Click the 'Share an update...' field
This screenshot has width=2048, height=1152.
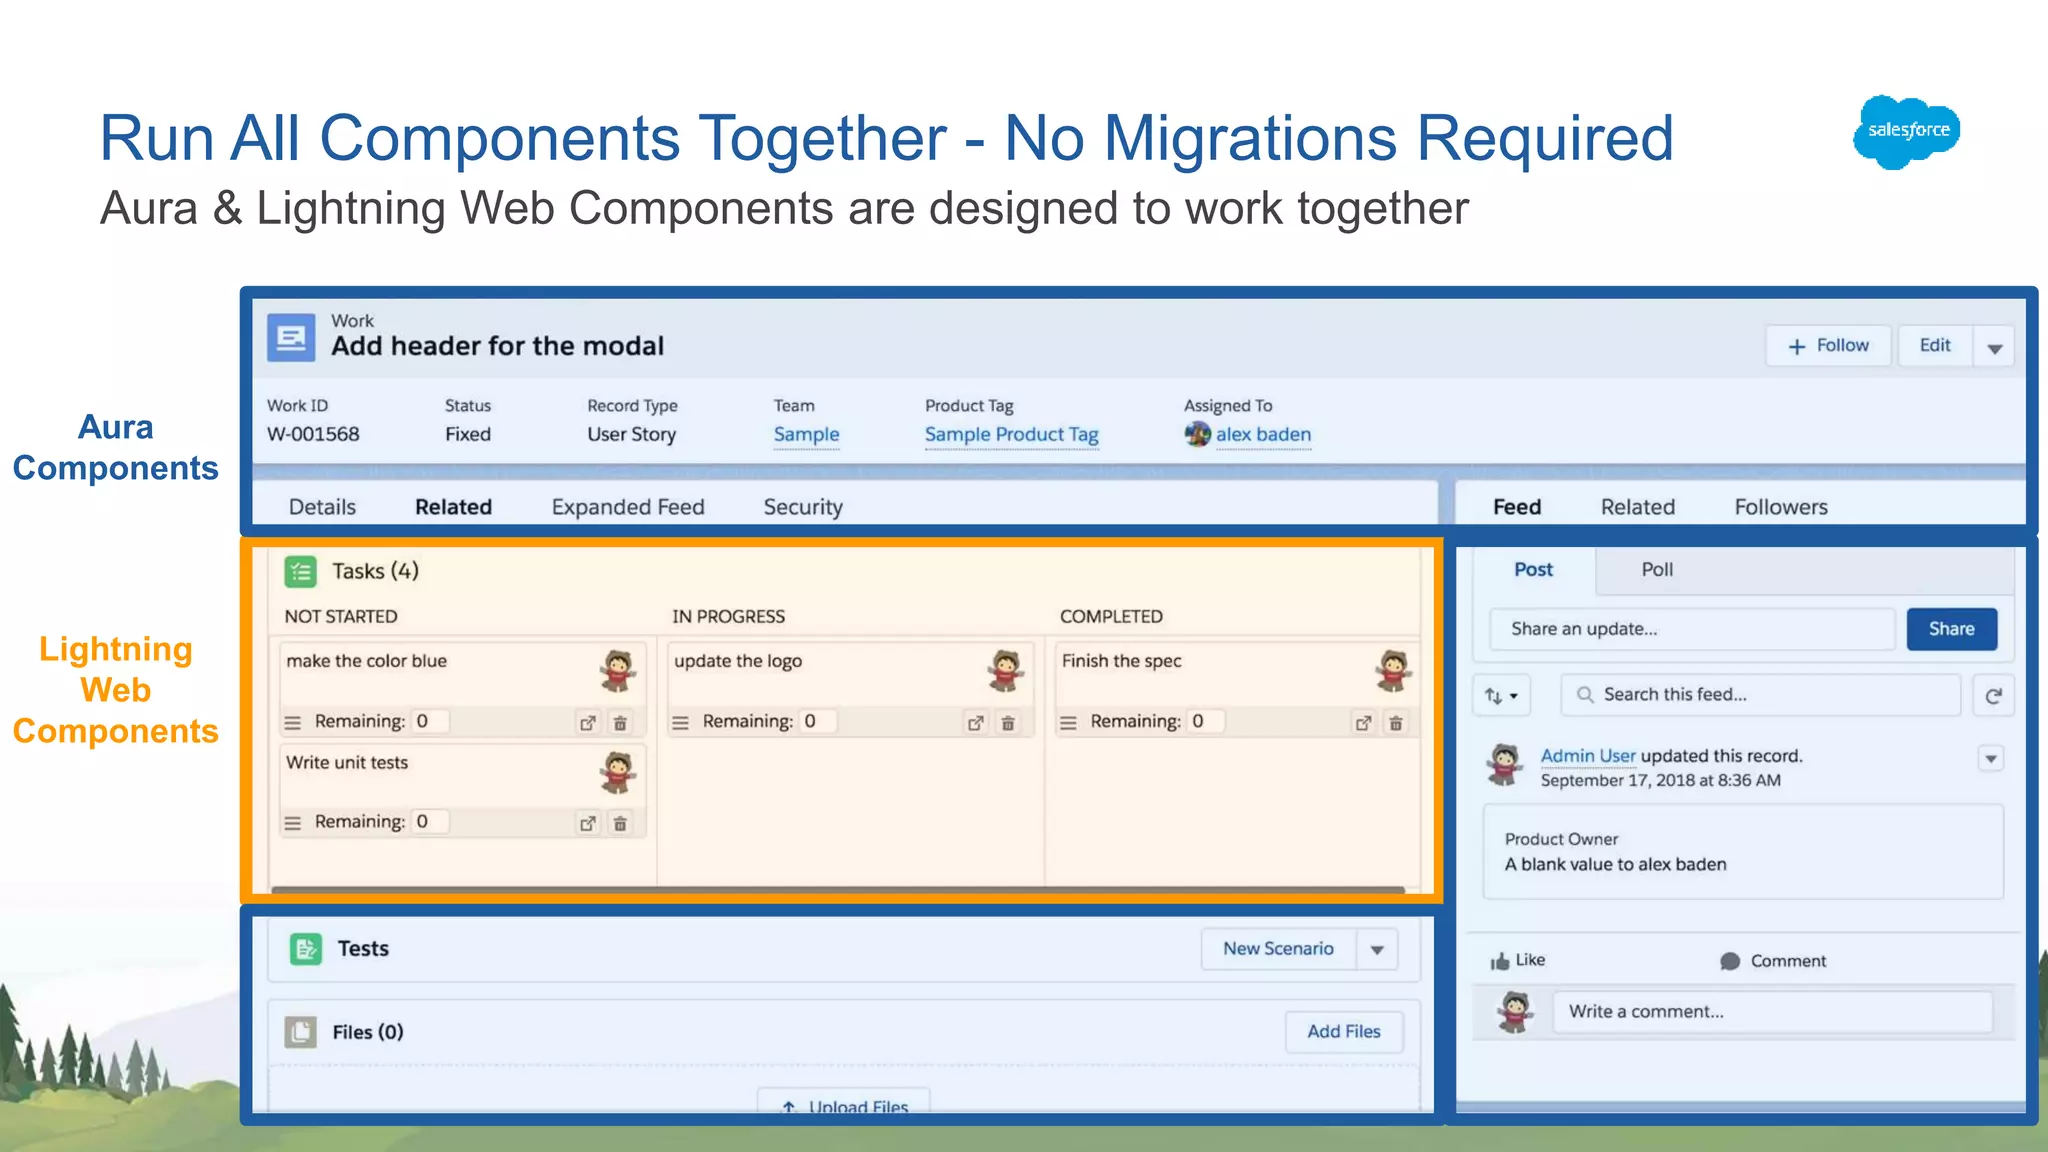coord(1692,629)
